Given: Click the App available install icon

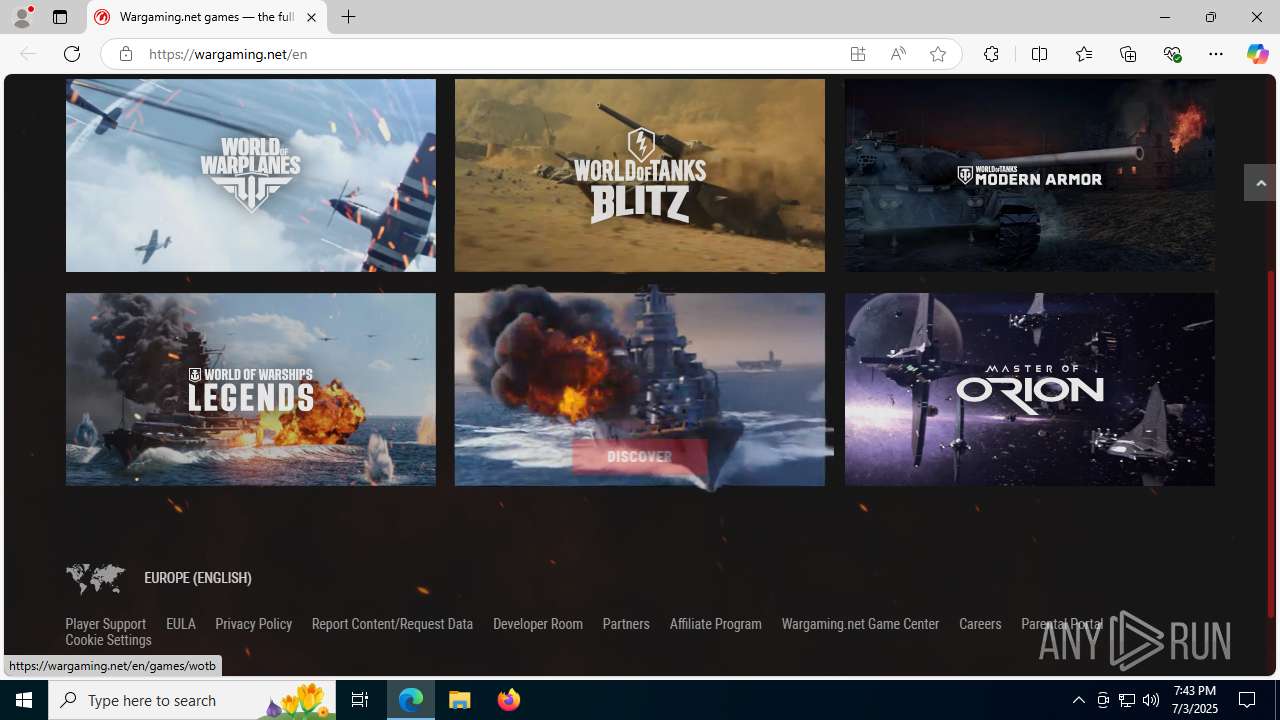Looking at the screenshot, I should pos(858,54).
